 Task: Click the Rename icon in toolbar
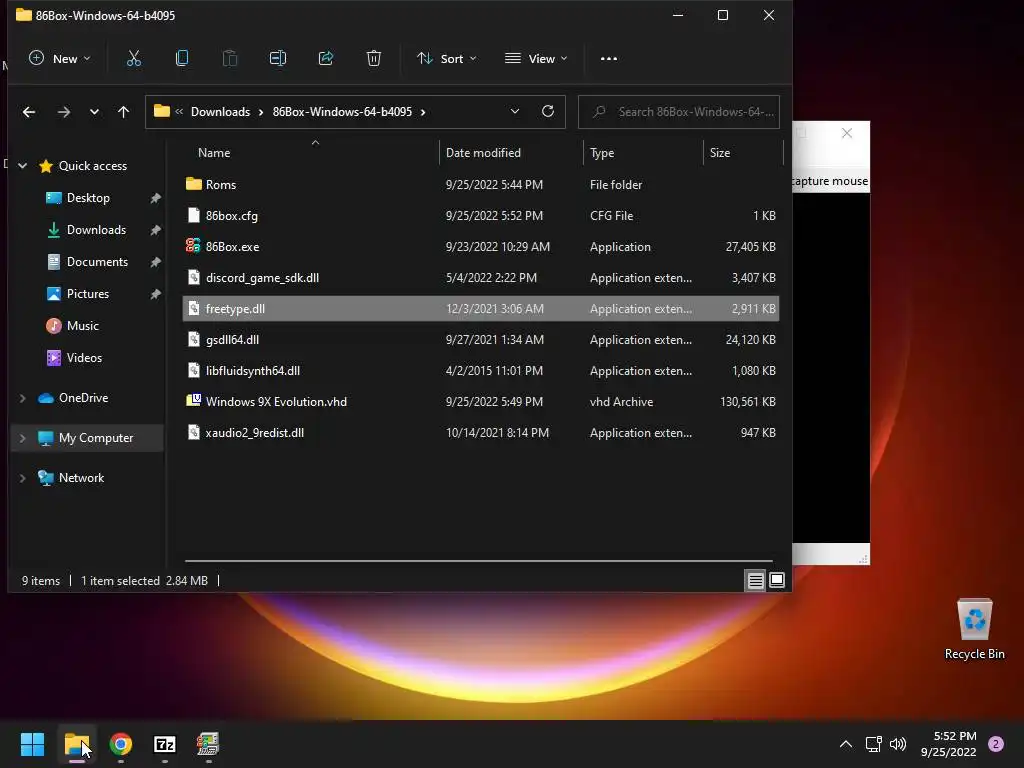point(278,59)
